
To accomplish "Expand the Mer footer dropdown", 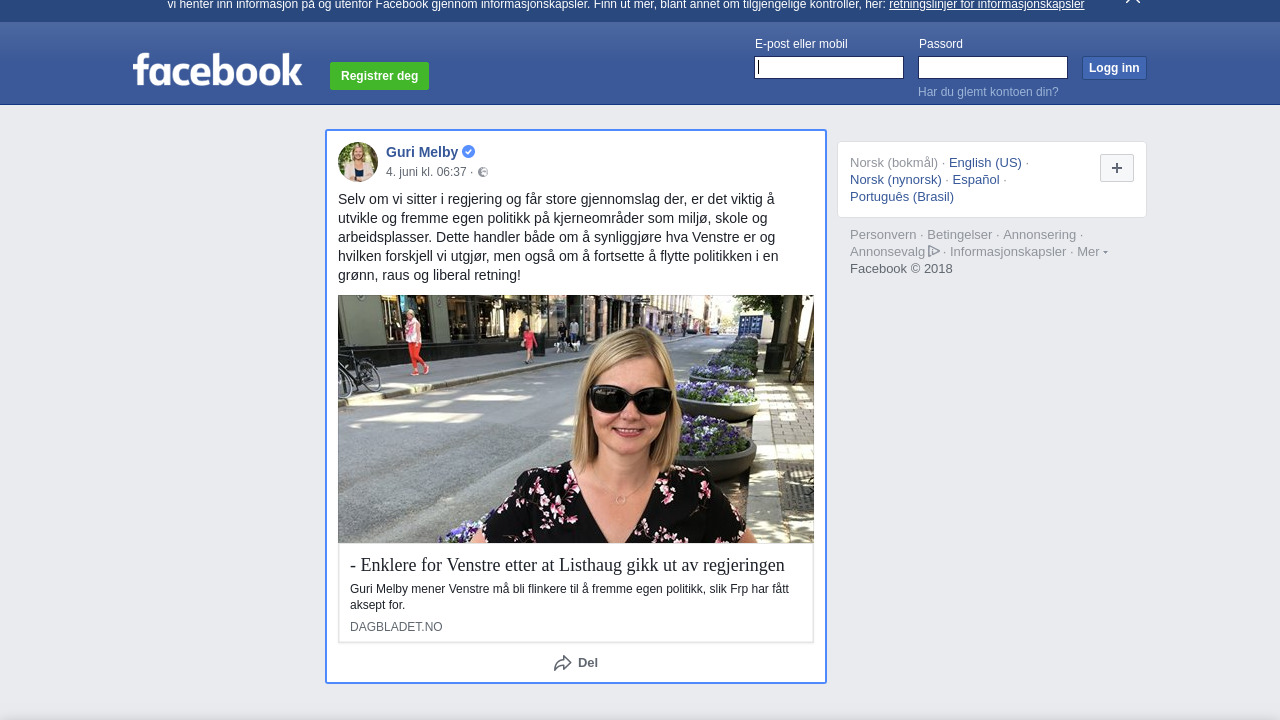I will tap(1092, 252).
